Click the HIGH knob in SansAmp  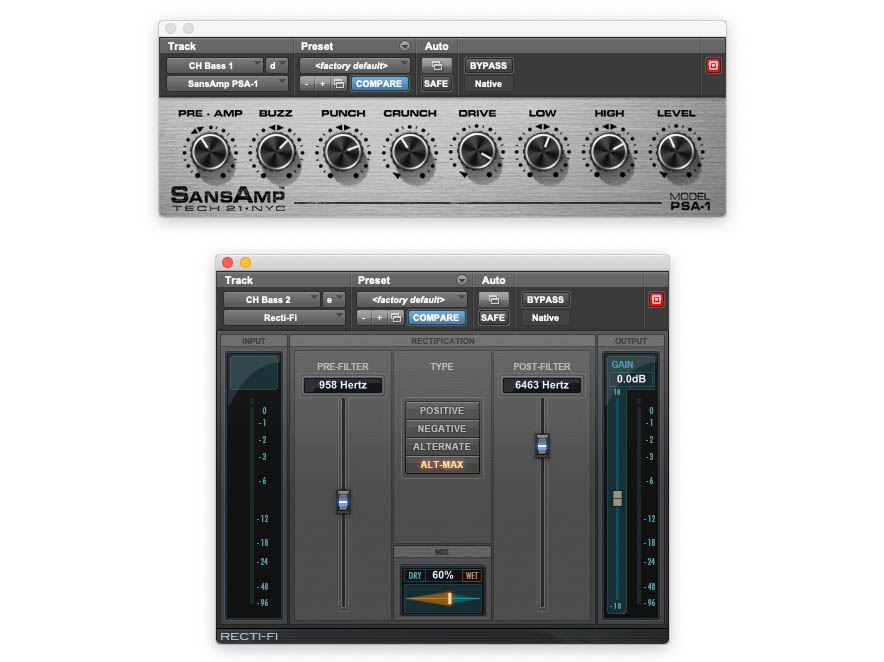click(609, 152)
